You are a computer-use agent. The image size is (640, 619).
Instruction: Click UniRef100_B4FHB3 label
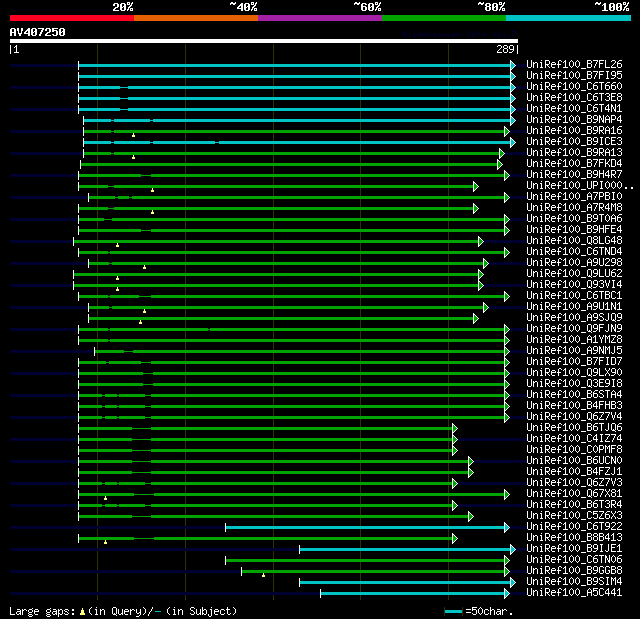574,406
